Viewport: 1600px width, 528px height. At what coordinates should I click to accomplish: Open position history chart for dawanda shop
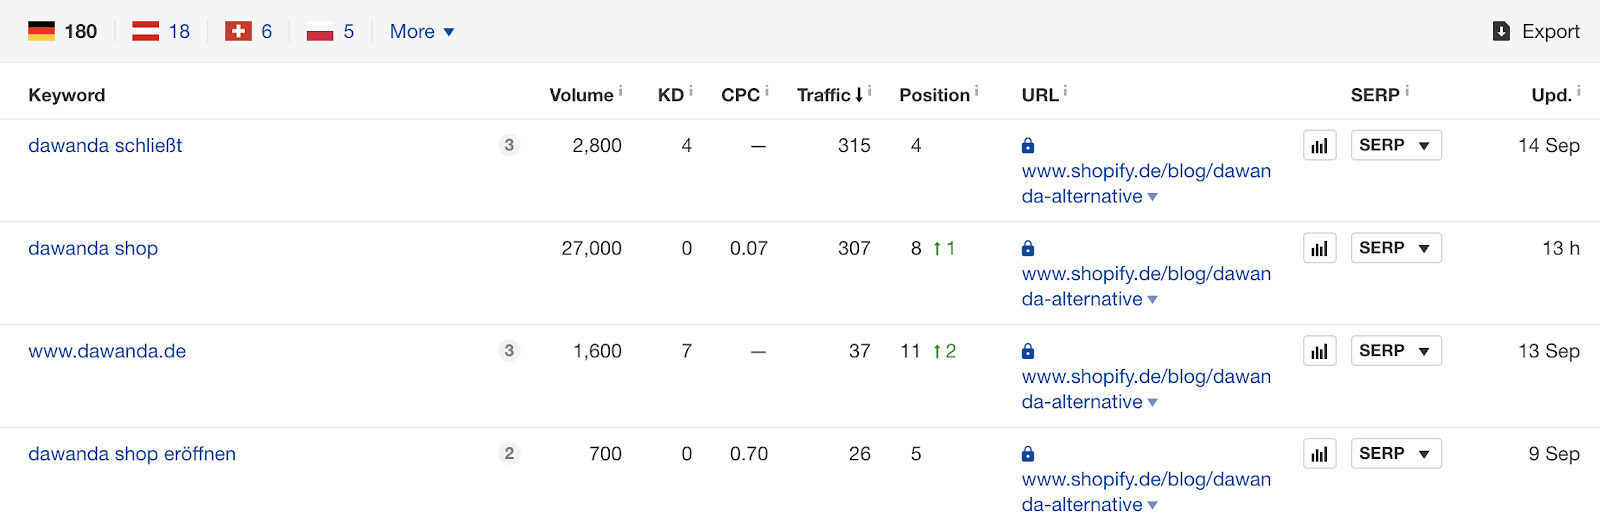point(1320,249)
